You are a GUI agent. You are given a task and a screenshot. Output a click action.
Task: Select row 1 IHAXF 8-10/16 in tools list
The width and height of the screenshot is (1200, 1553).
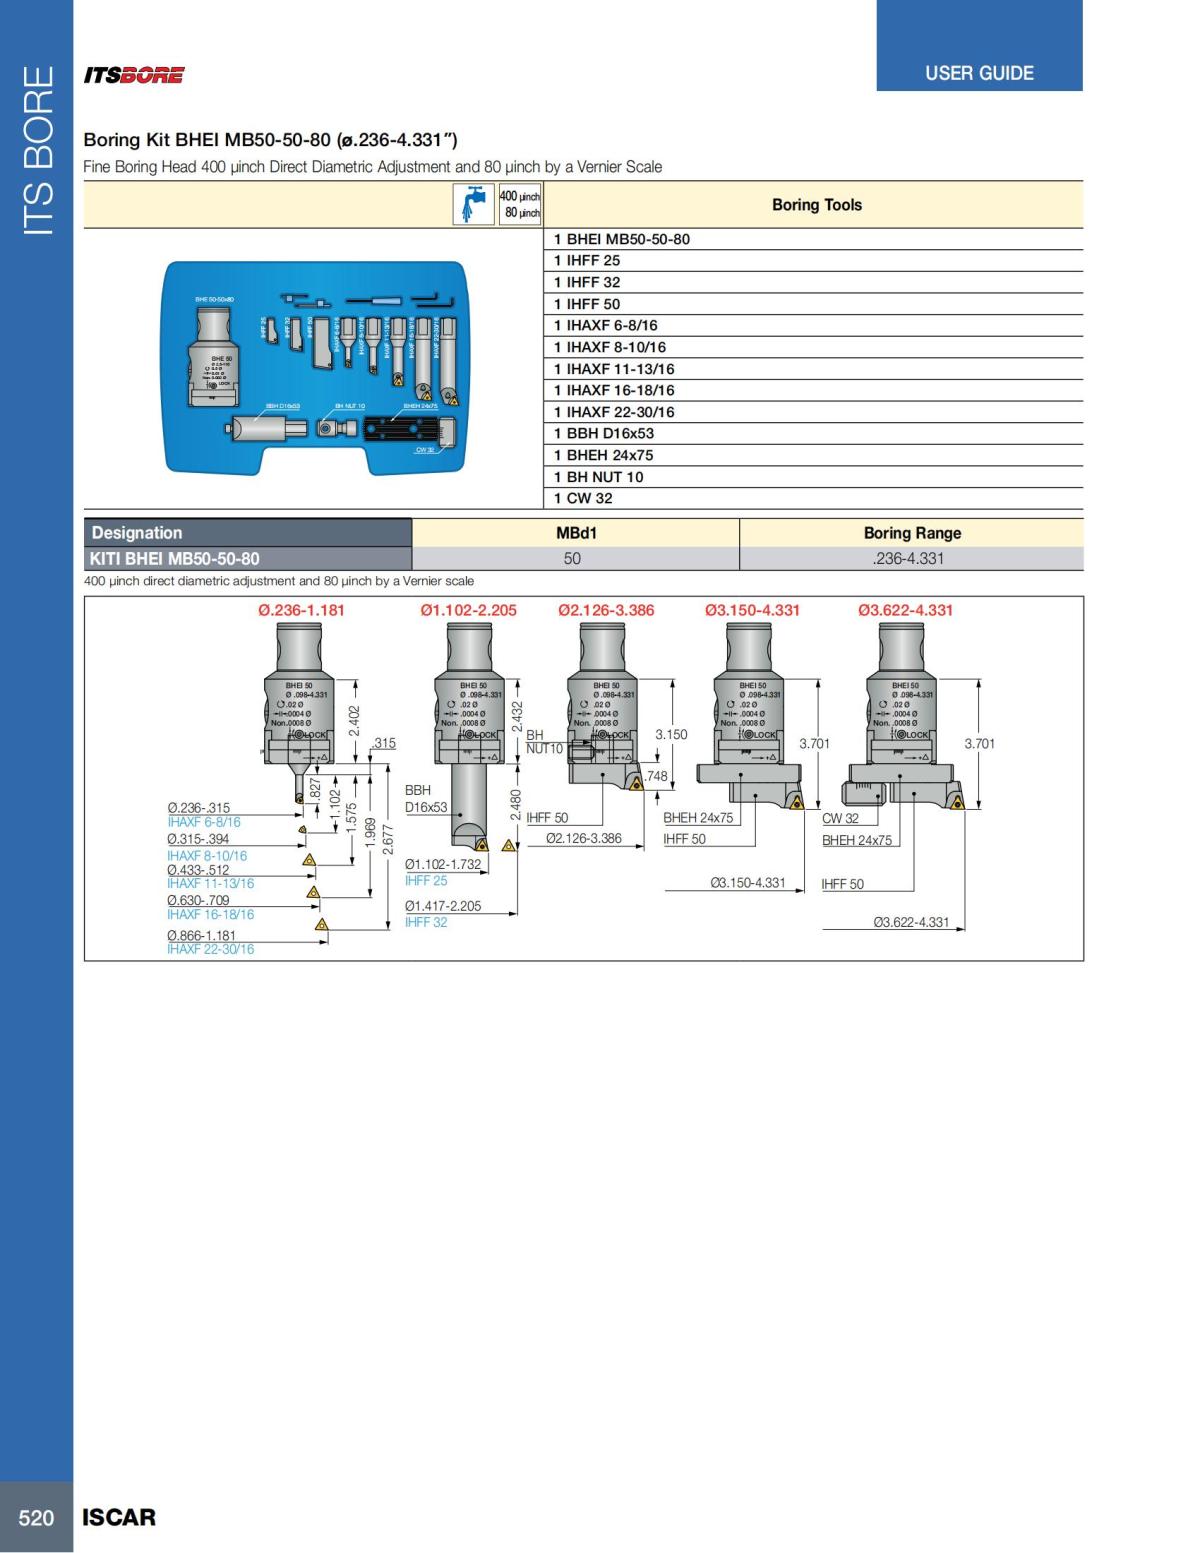click(x=813, y=347)
